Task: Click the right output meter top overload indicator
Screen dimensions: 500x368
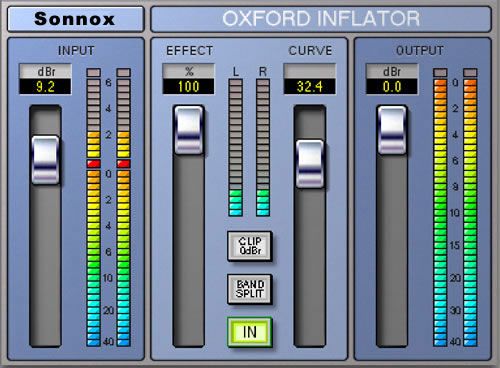Action: [470, 72]
